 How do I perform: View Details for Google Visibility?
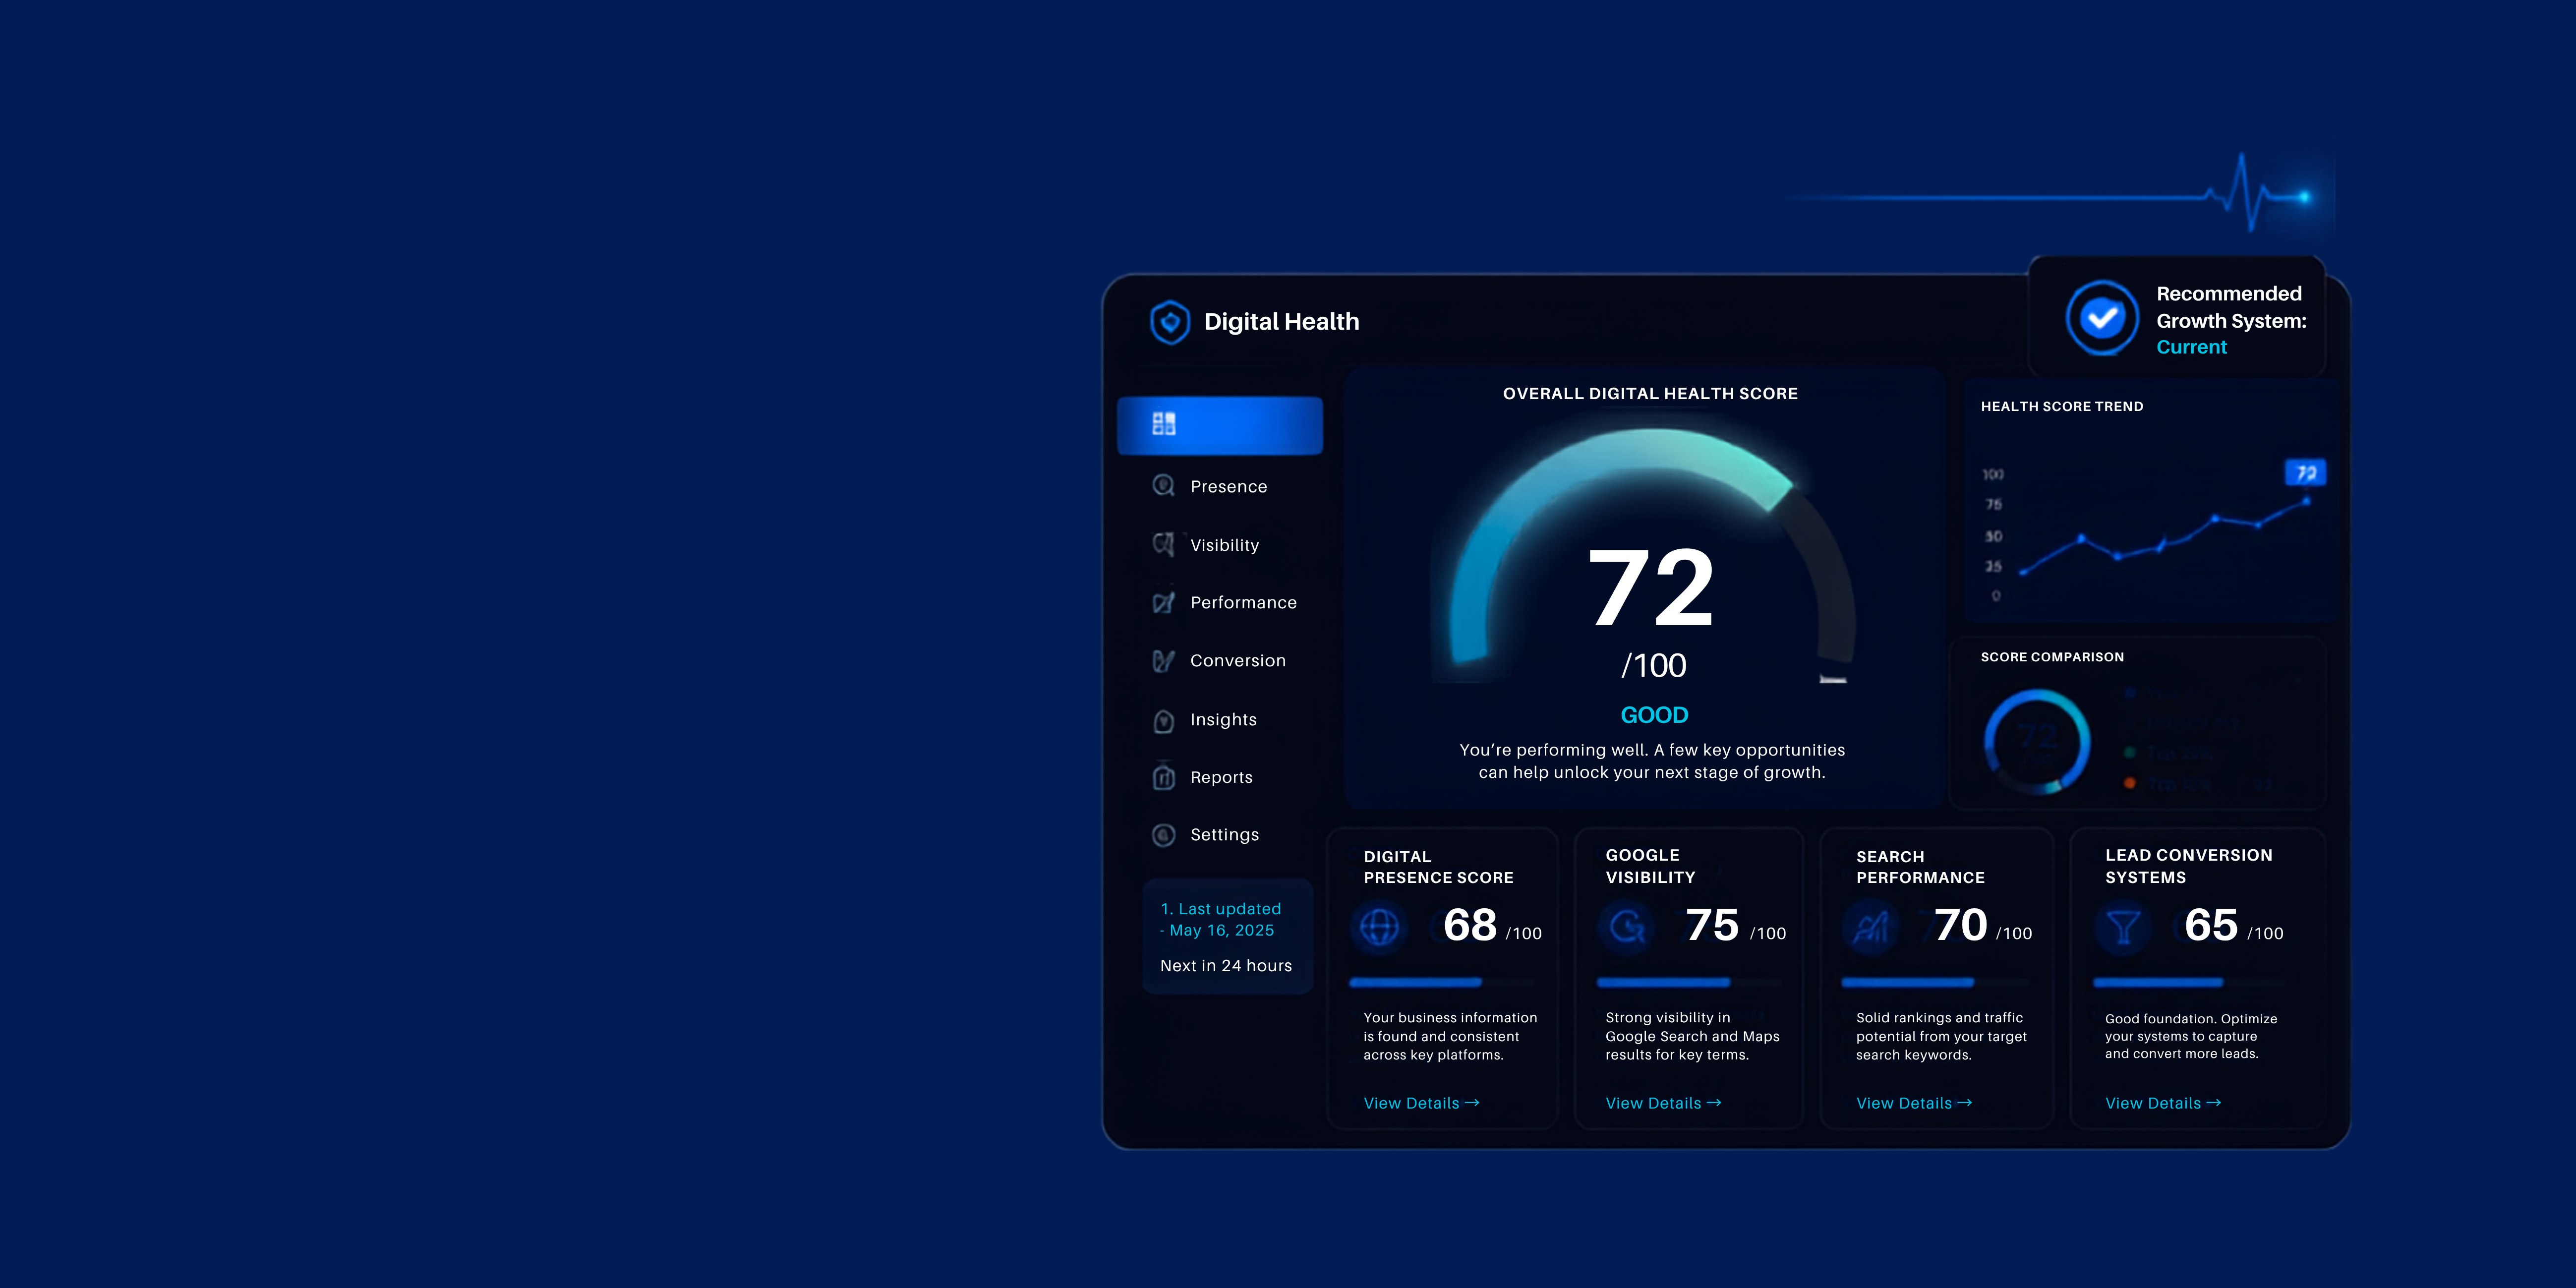[1663, 1103]
